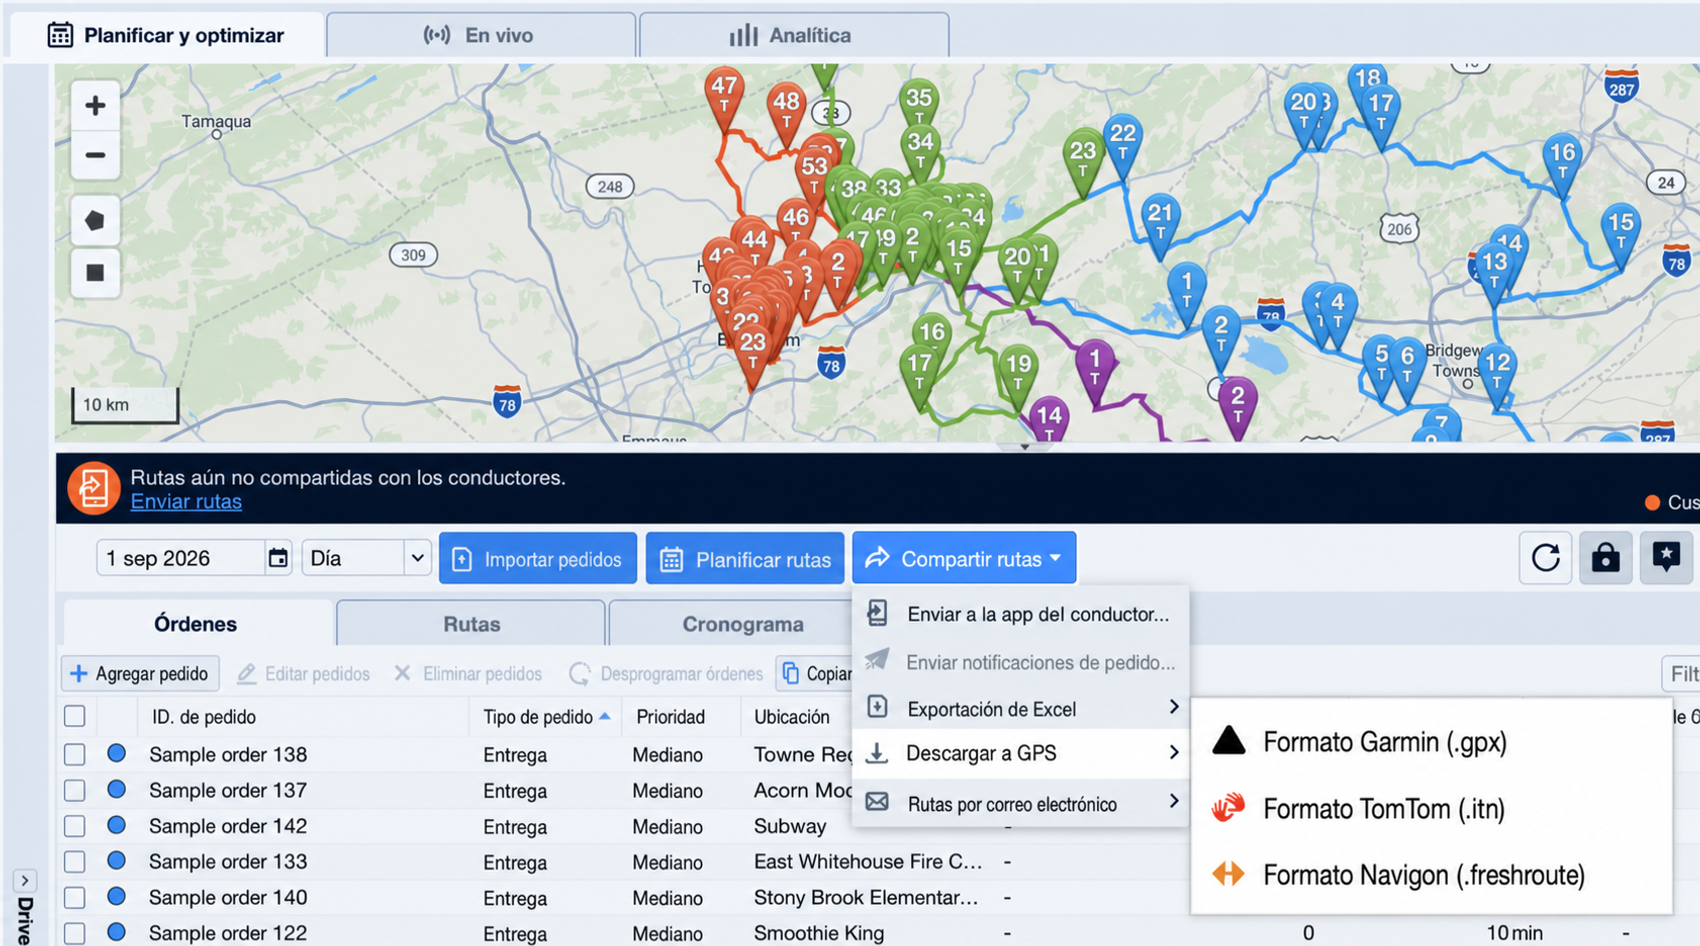Collapse the map with bottom arrow handle

(x=1024, y=447)
